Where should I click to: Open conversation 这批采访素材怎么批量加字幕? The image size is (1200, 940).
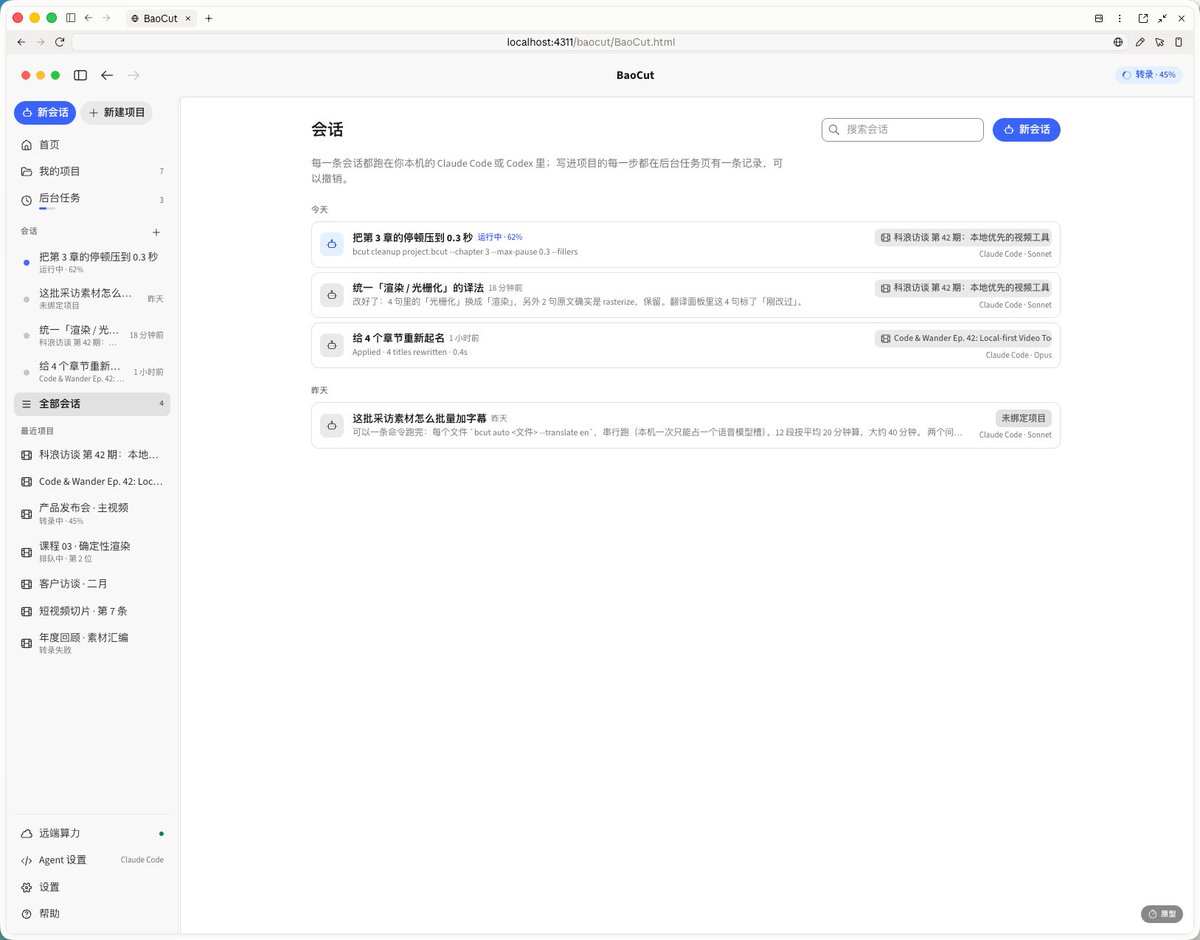(x=685, y=425)
